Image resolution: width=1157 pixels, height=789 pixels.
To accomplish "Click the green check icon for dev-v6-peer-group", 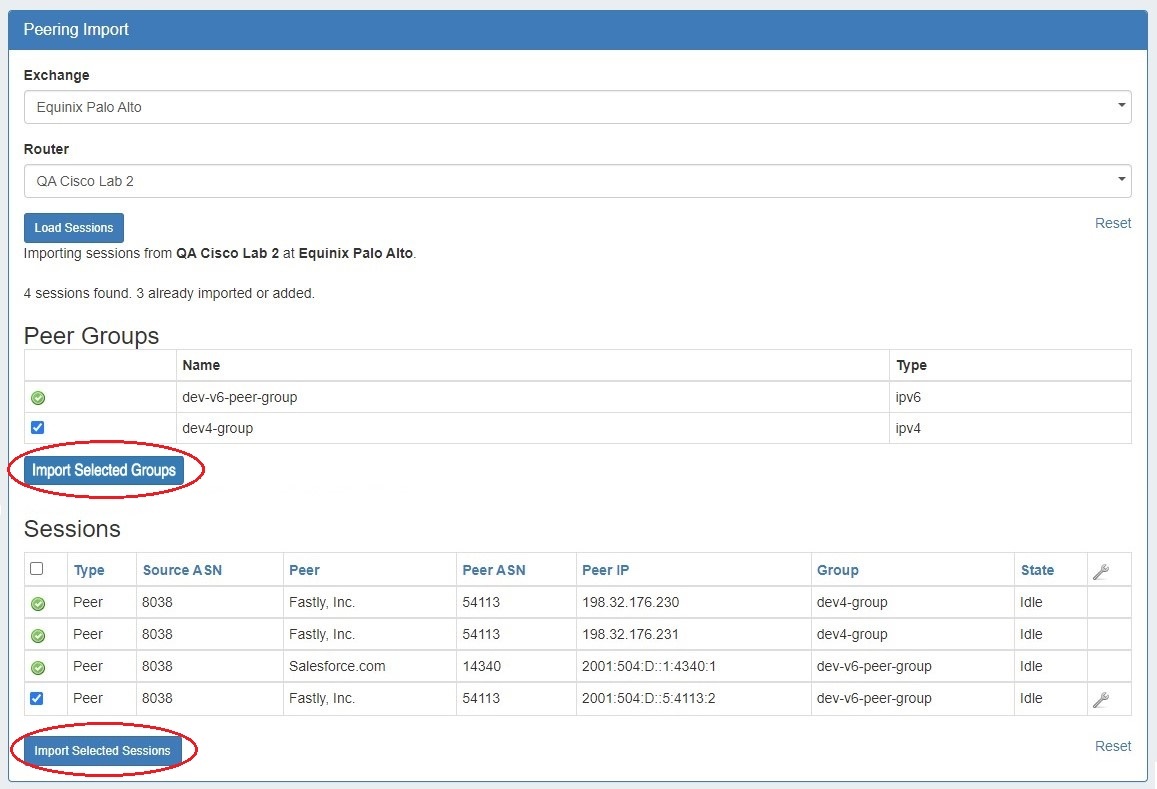I will pyautogui.click(x=38, y=398).
